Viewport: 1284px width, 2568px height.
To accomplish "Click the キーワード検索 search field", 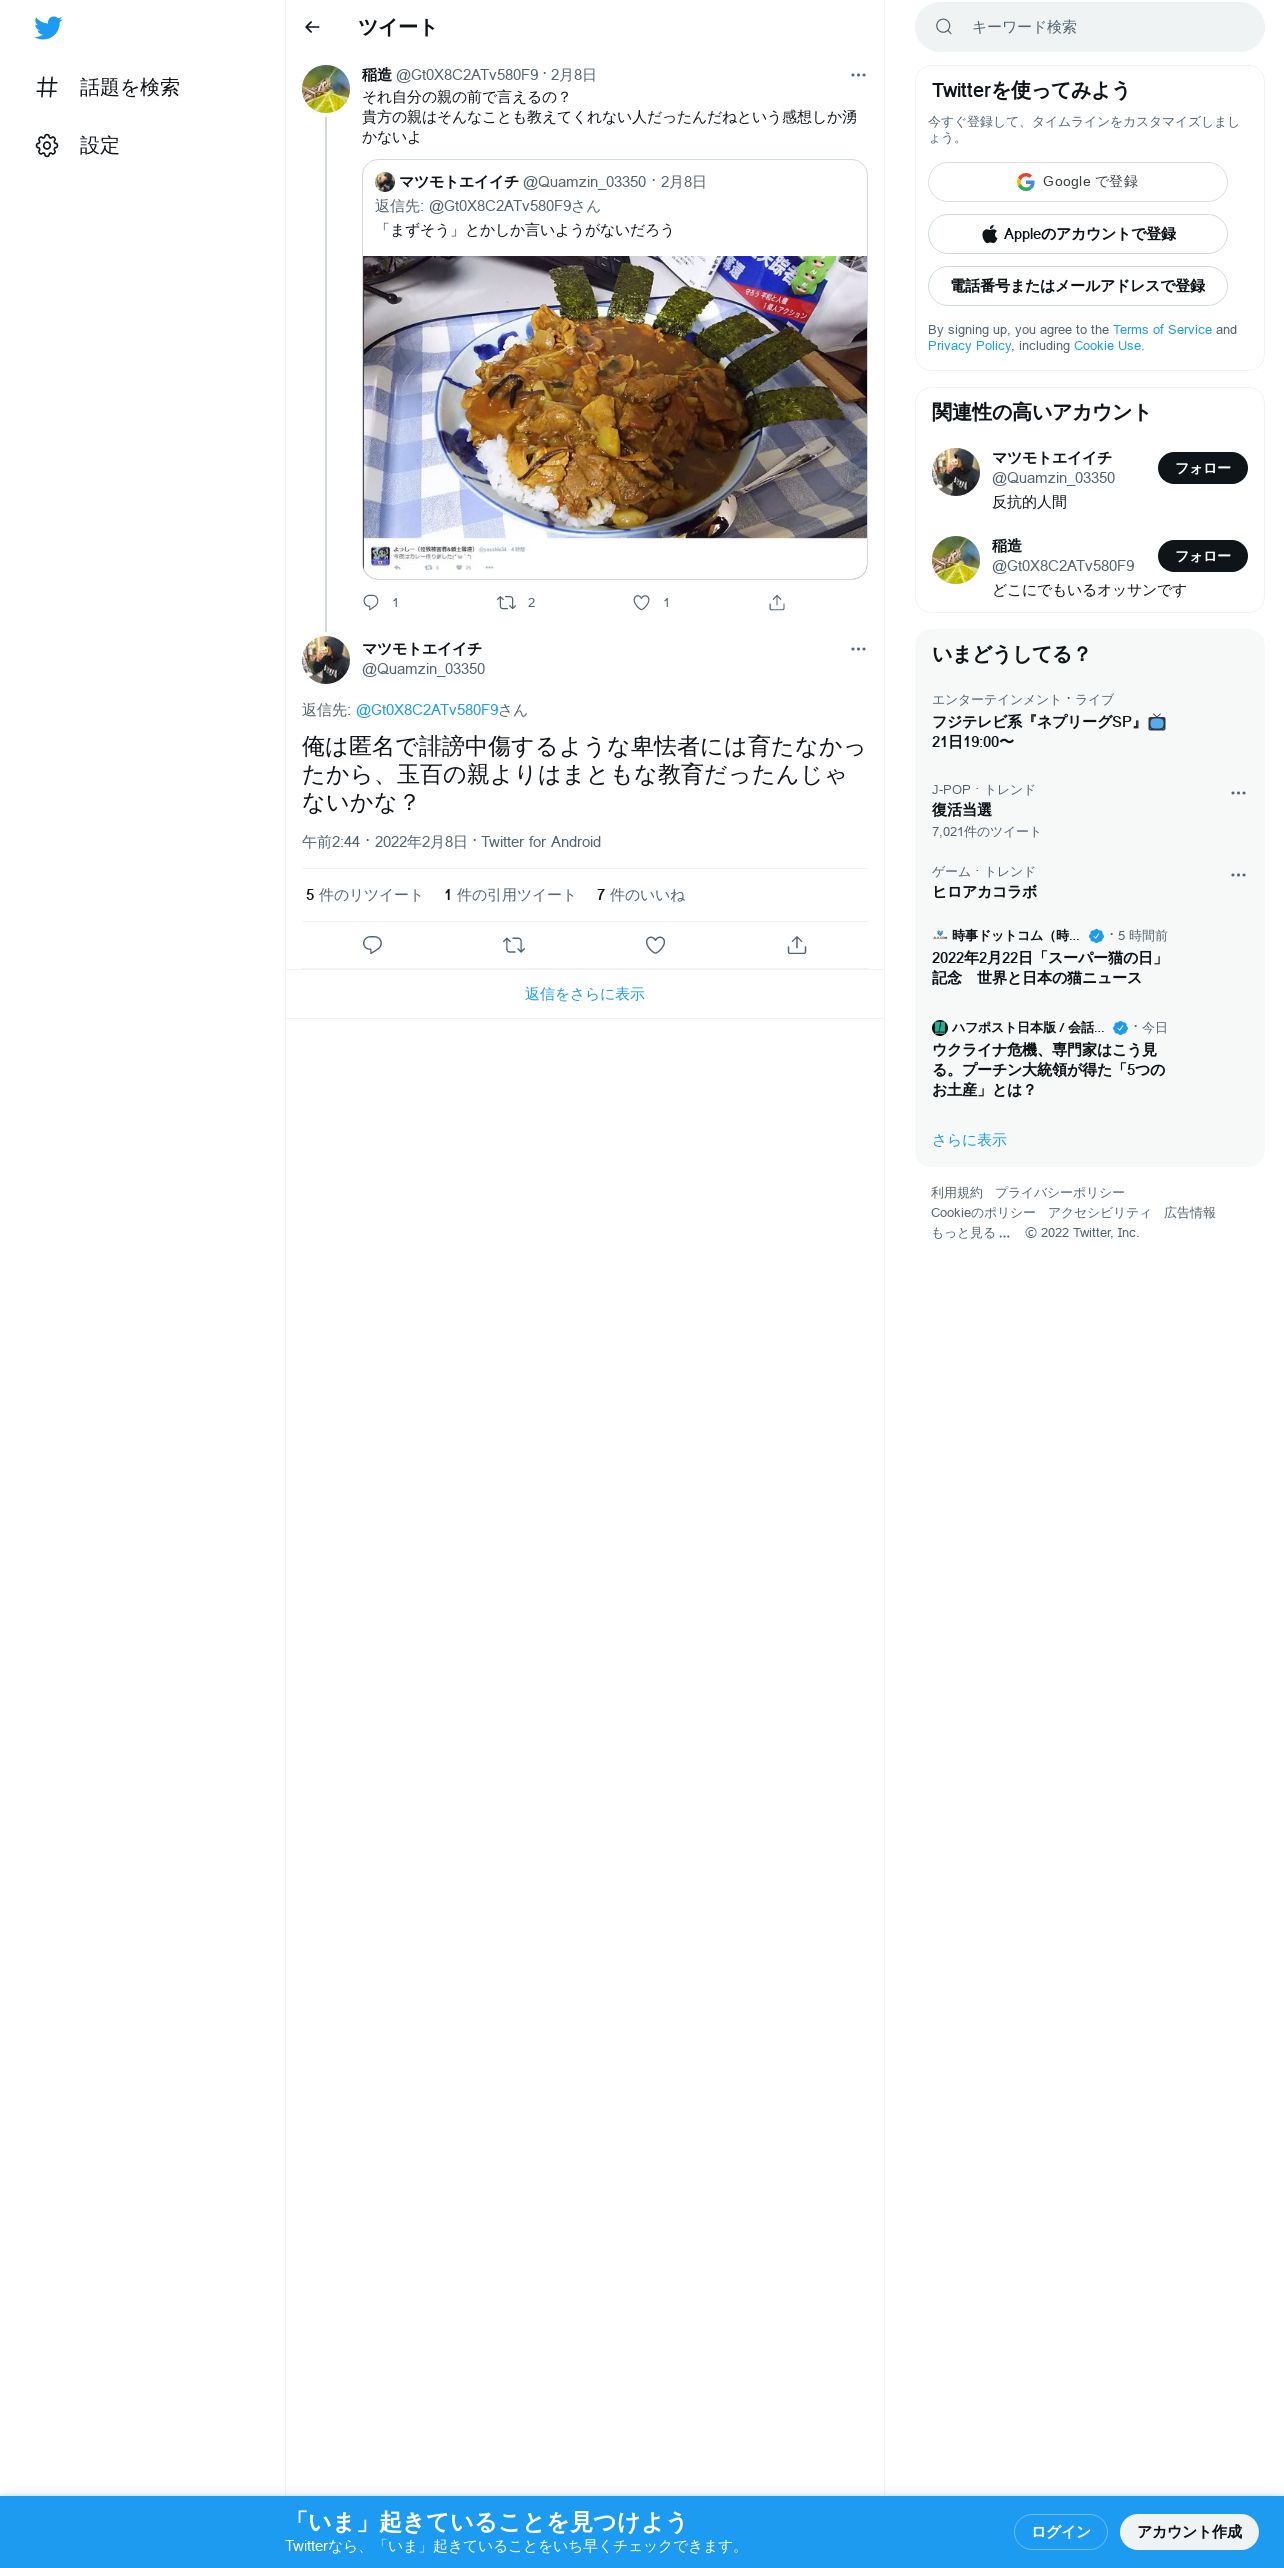I will pos(1090,27).
